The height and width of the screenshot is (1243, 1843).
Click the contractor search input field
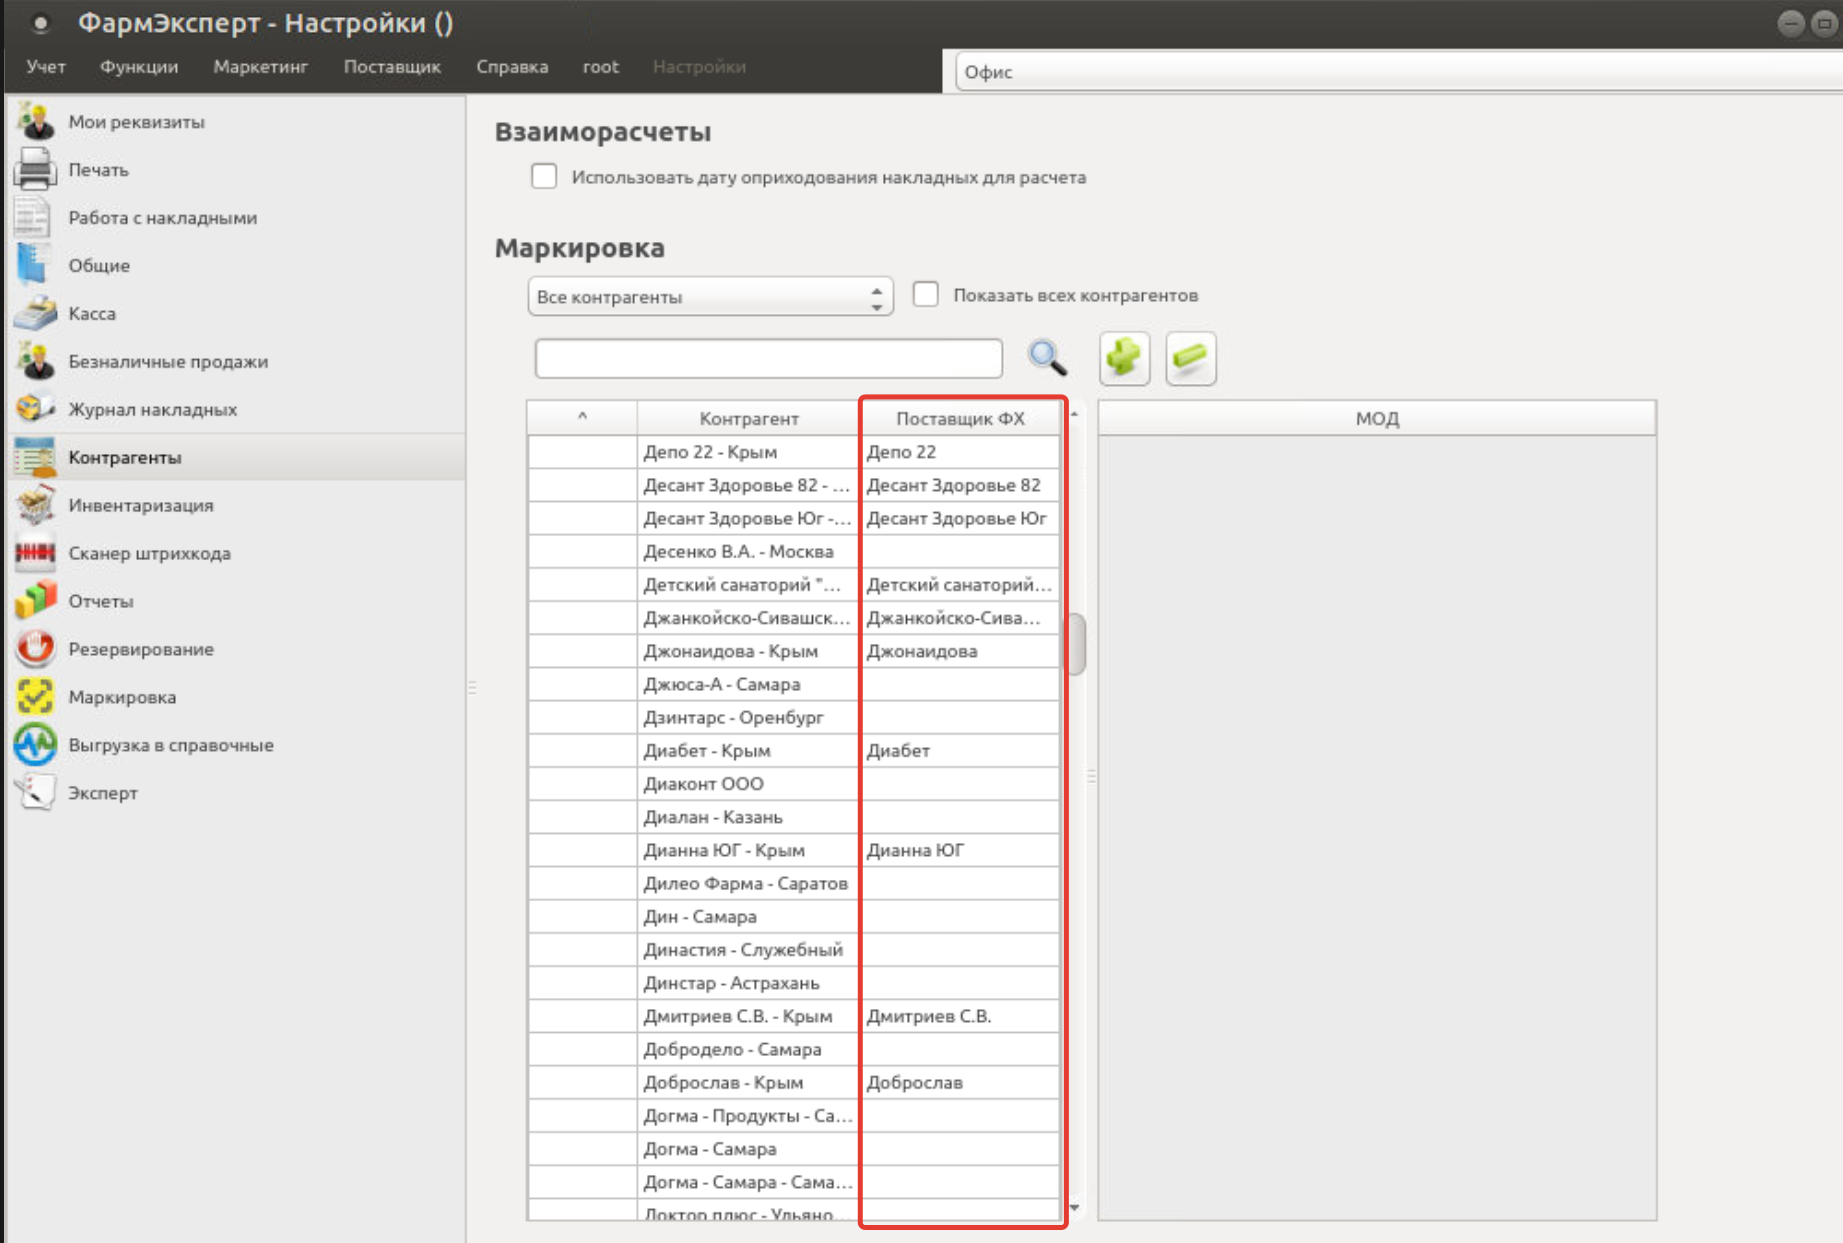click(x=768, y=358)
